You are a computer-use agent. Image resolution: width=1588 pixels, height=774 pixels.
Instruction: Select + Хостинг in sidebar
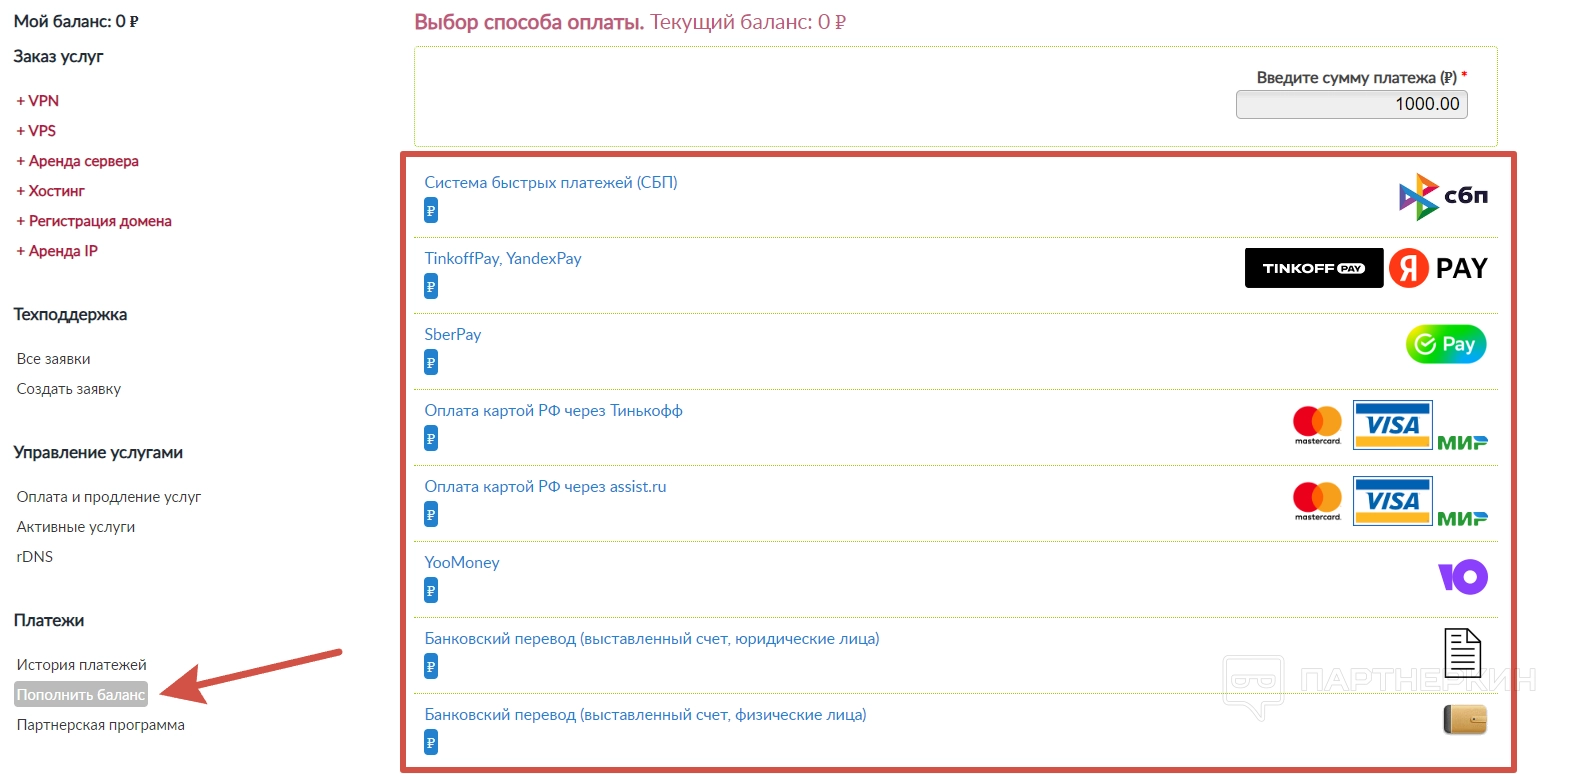pyautogui.click(x=51, y=191)
